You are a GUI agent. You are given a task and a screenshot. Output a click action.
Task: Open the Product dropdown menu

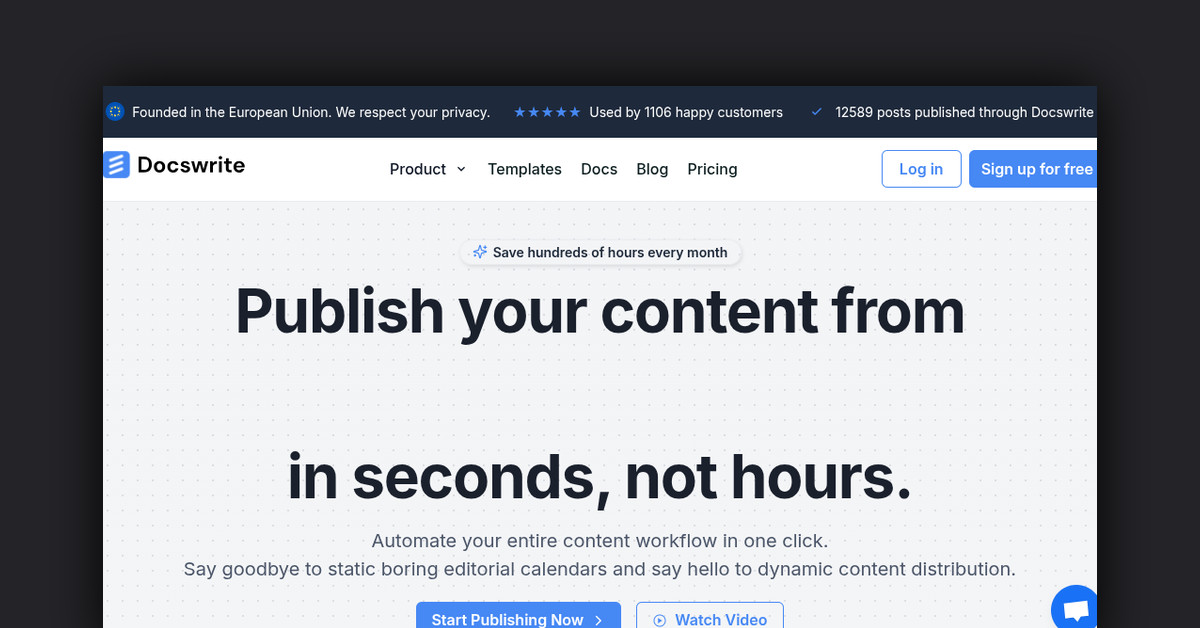click(418, 169)
